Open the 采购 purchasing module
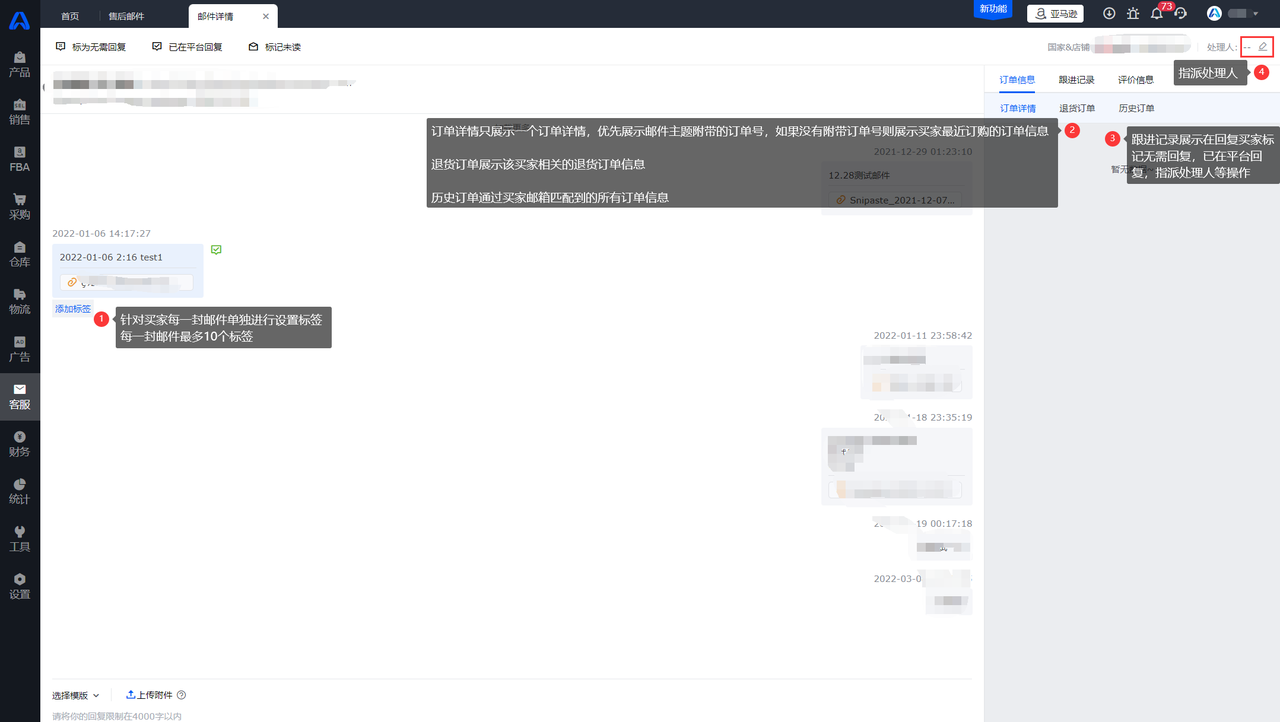1280x722 pixels. tap(19, 206)
